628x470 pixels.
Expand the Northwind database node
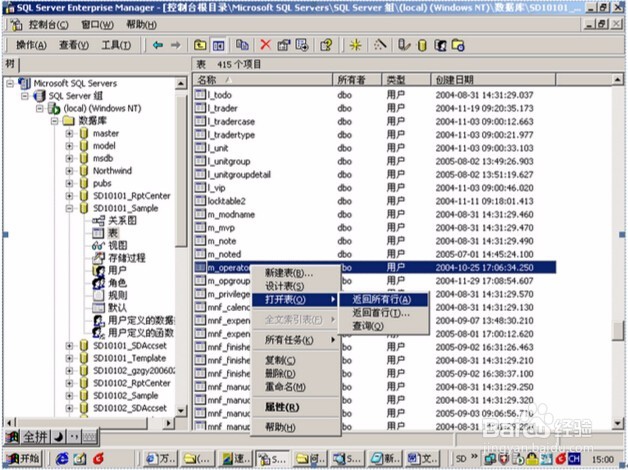click(69, 171)
